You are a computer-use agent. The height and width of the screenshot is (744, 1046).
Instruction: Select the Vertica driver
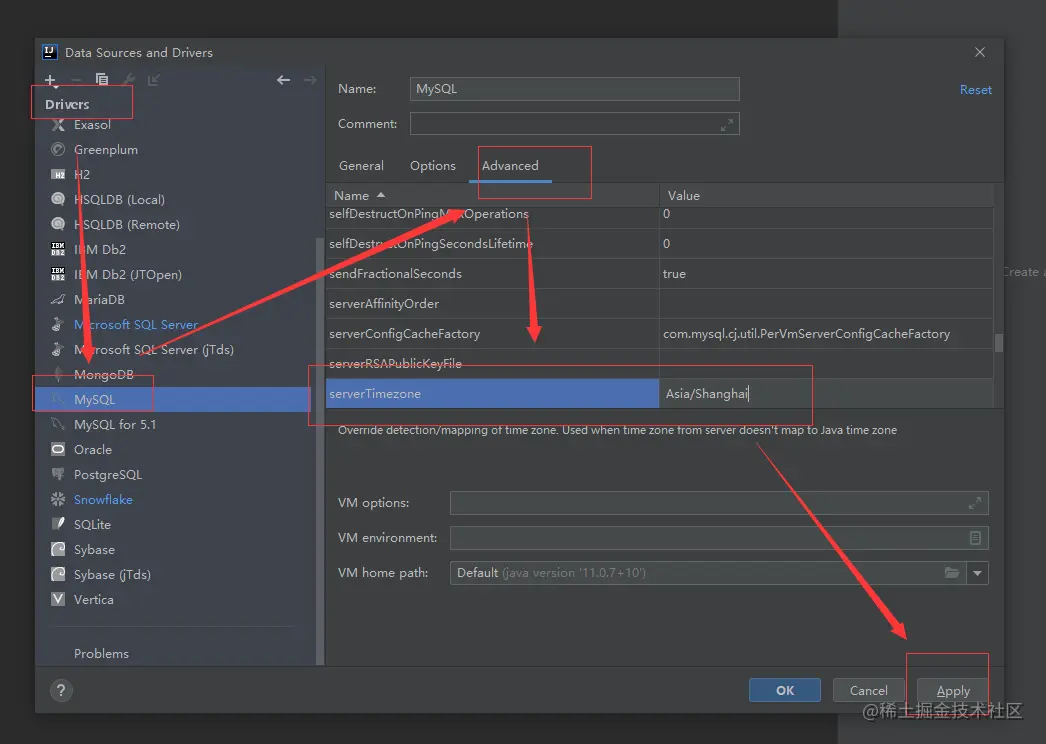pos(93,600)
